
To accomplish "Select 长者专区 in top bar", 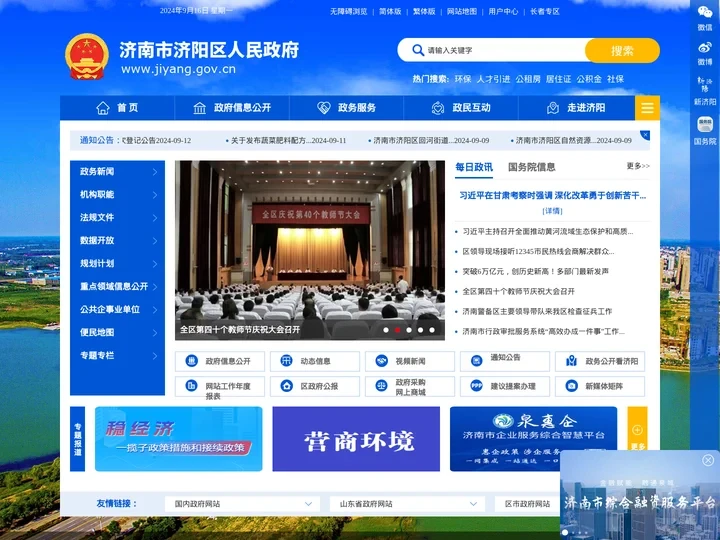I will pyautogui.click(x=545, y=11).
